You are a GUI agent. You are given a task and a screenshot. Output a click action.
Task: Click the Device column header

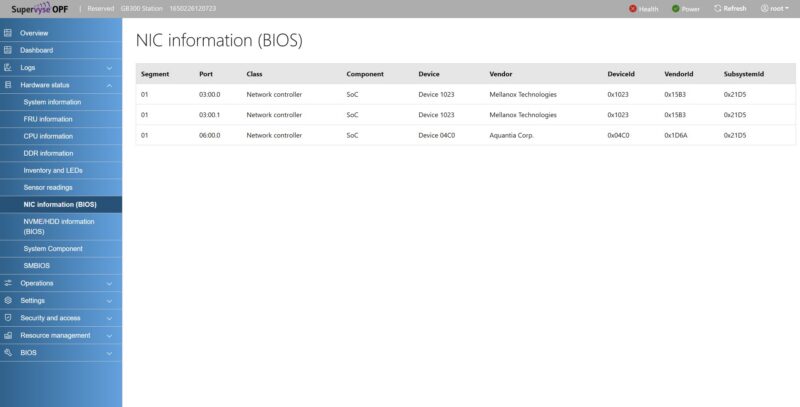coord(429,74)
